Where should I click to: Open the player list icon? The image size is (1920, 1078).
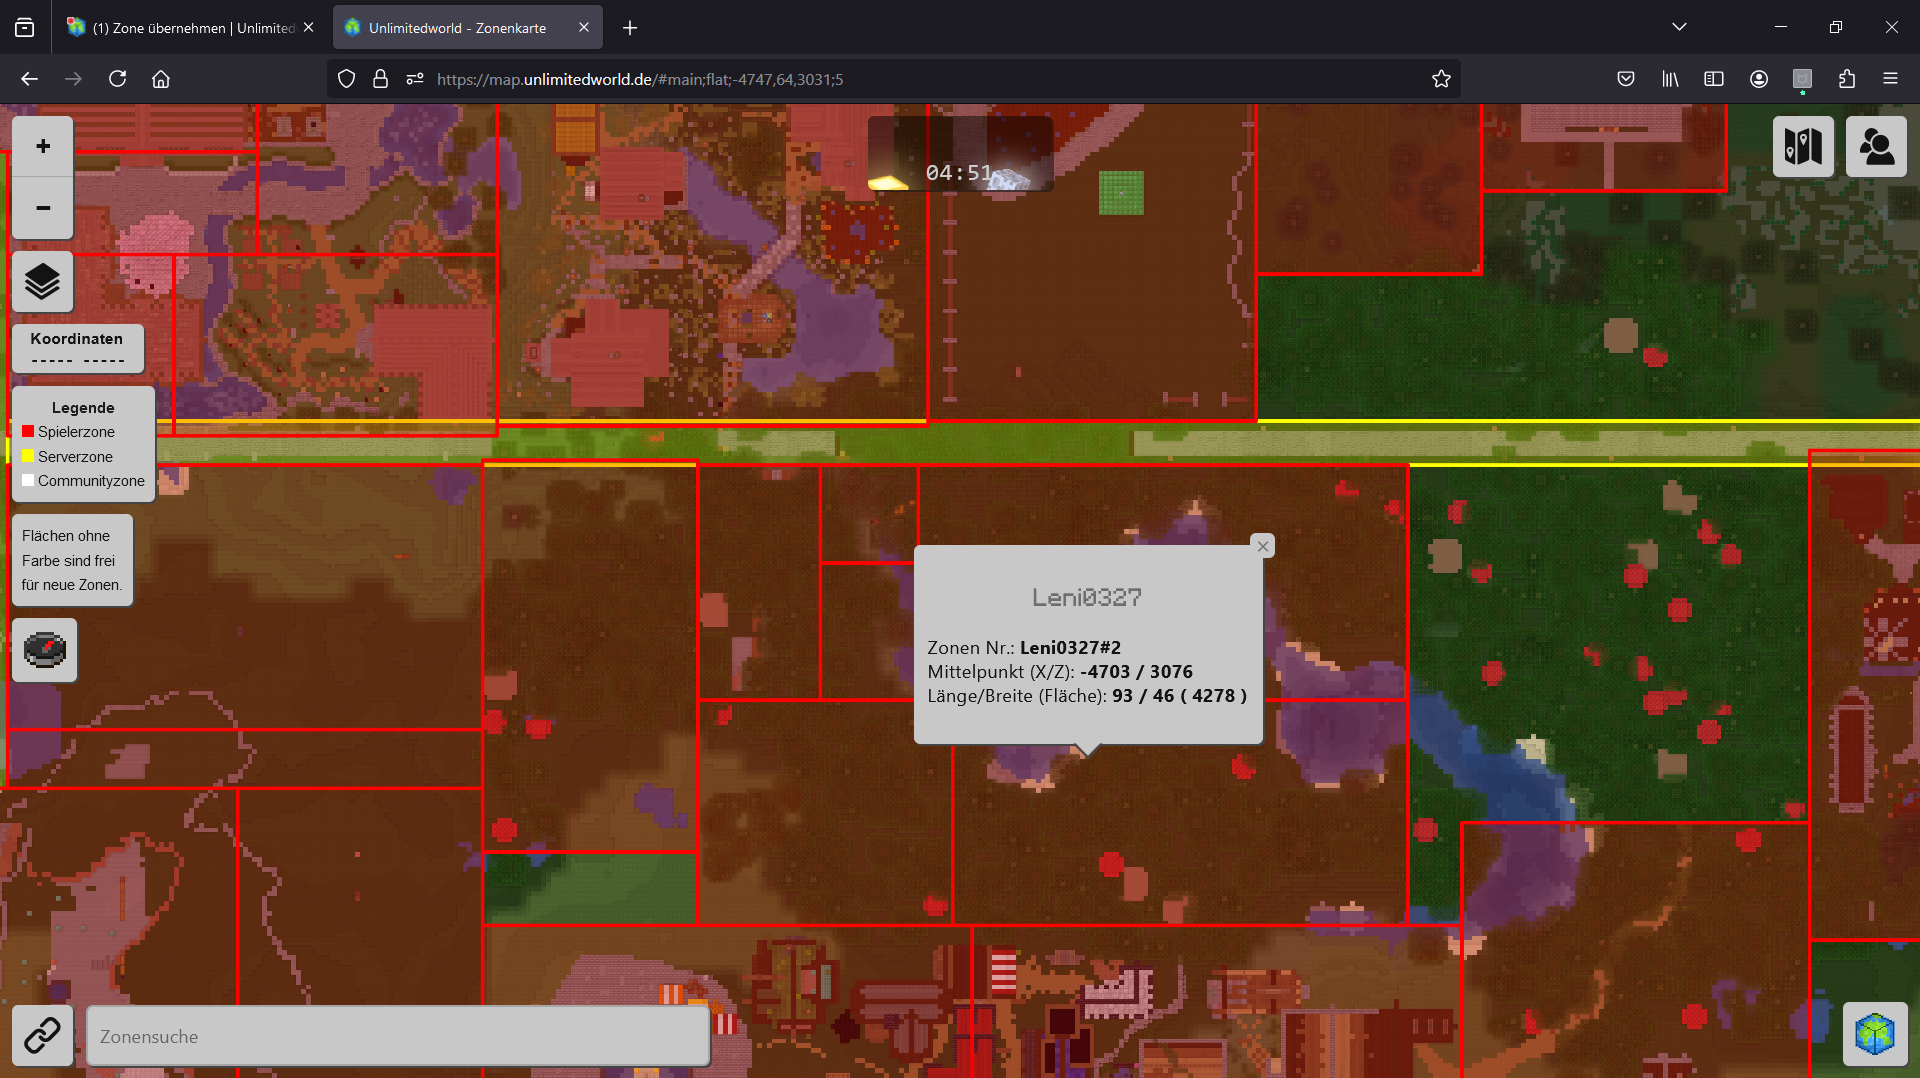[x=1876, y=147]
